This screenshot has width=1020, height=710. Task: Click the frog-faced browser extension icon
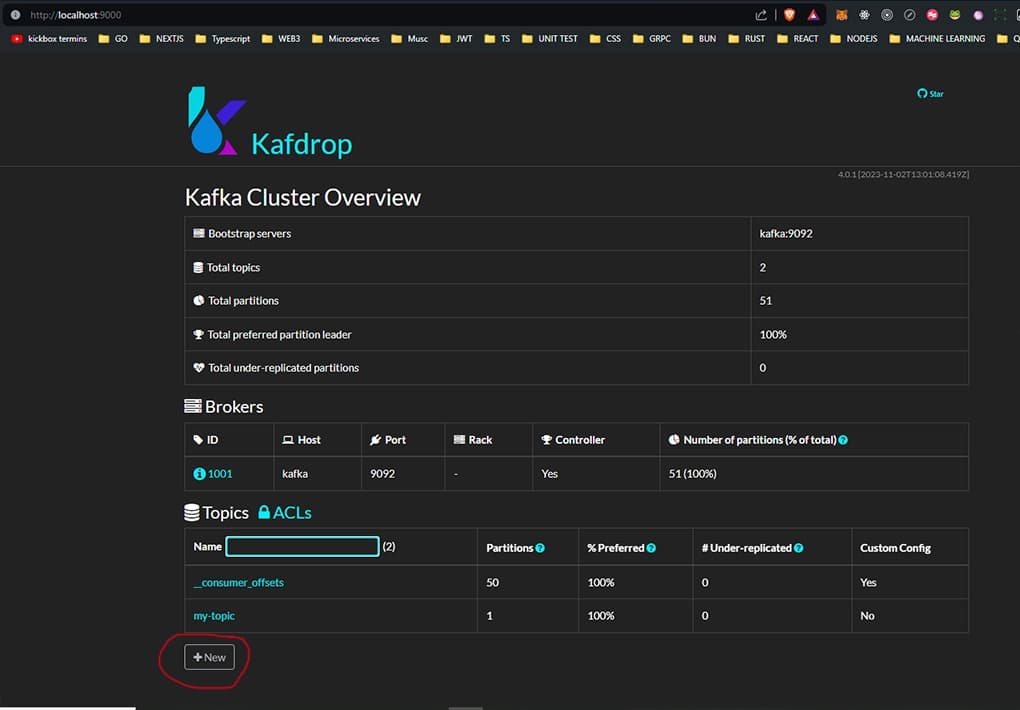[x=952, y=14]
